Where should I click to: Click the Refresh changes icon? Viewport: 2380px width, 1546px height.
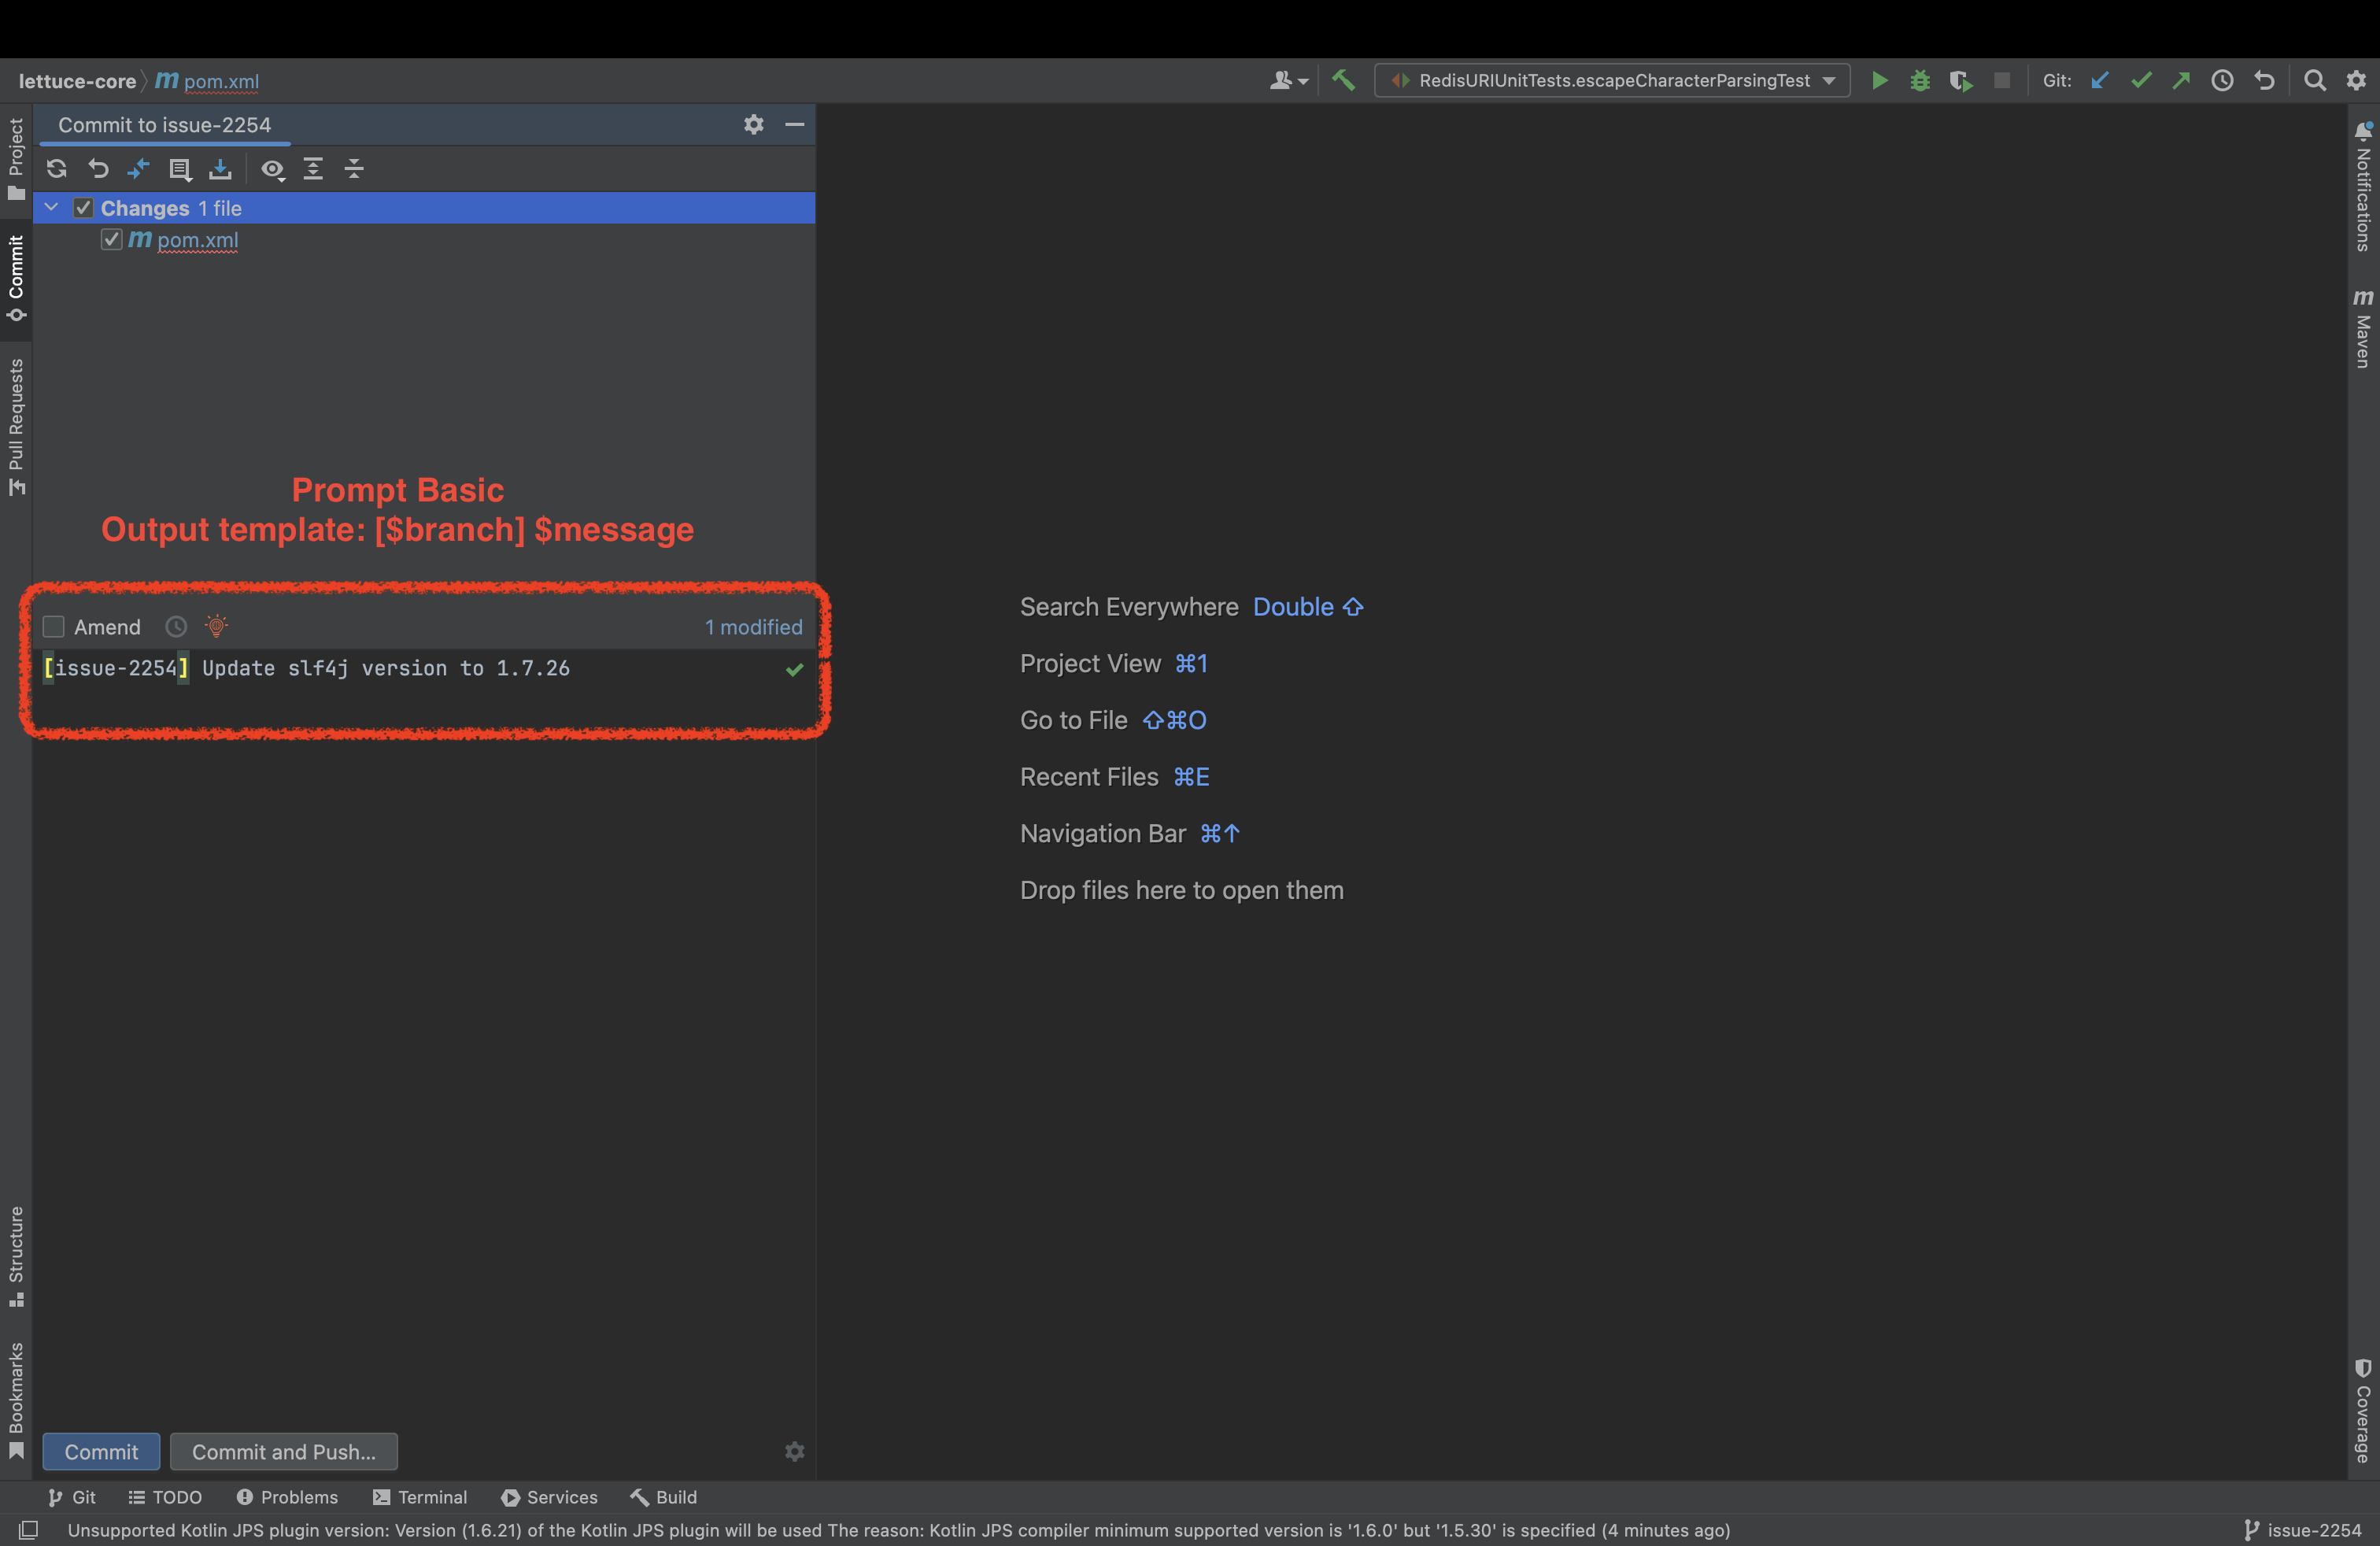tap(57, 169)
